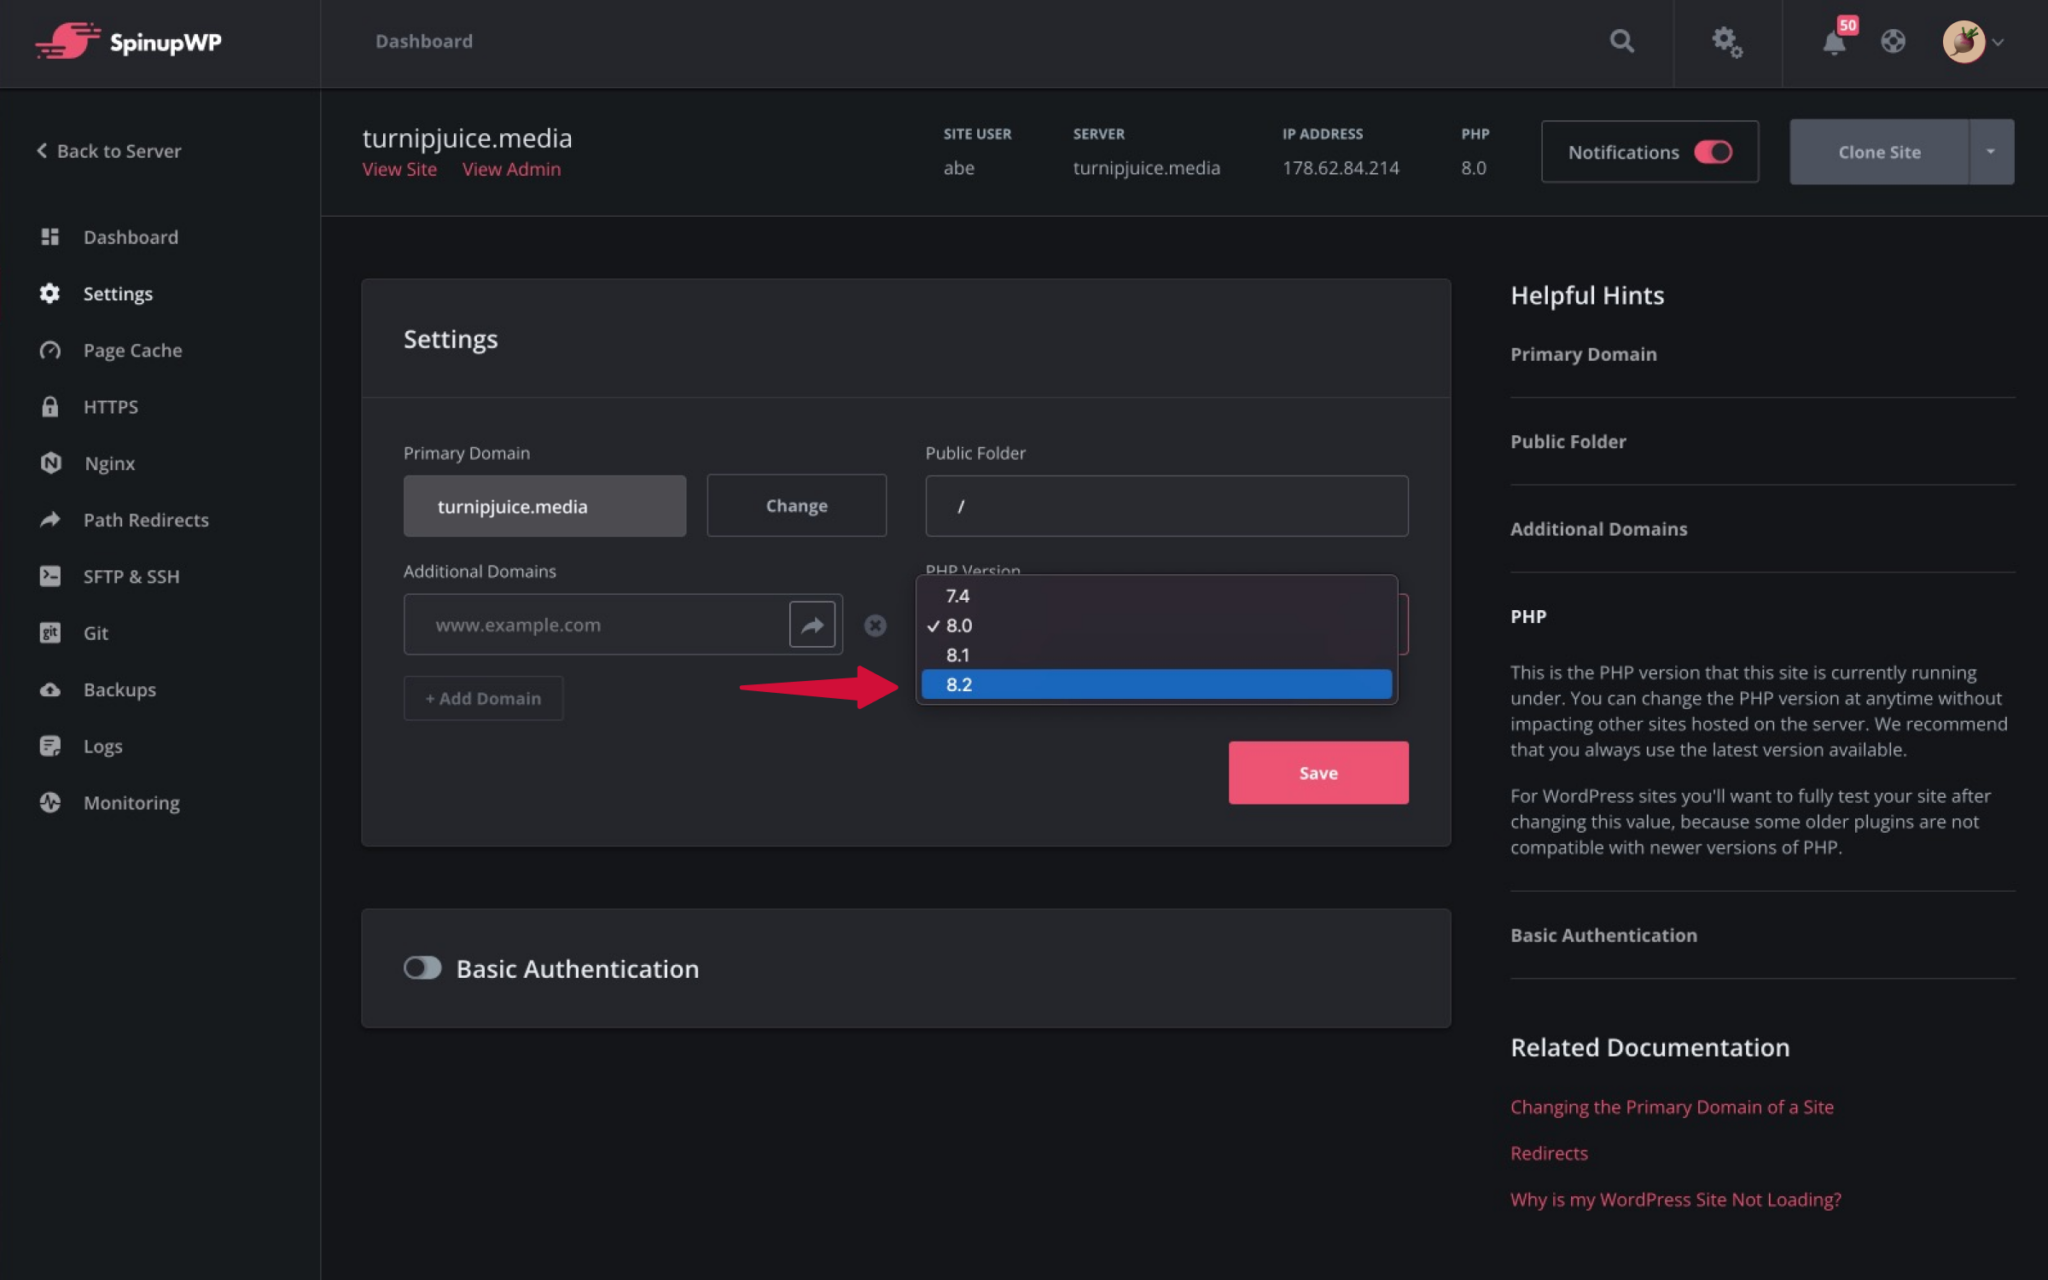Click the SpinupWP logo
The height and width of the screenshot is (1280, 2048).
point(128,41)
